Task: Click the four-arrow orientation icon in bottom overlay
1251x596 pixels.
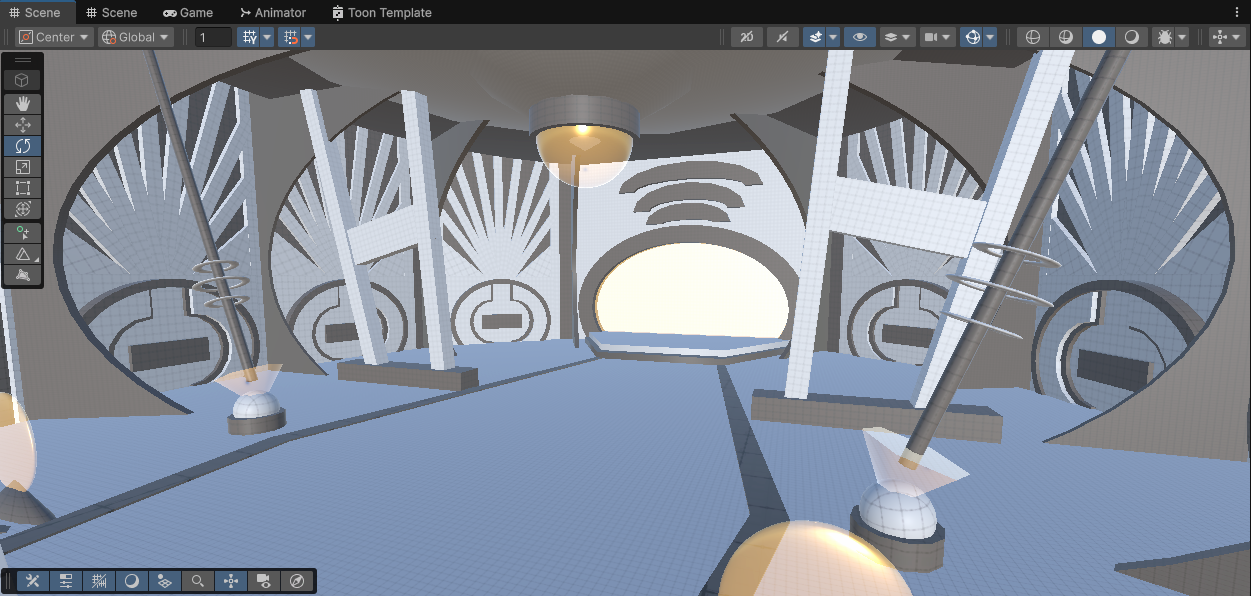Action: [231, 581]
